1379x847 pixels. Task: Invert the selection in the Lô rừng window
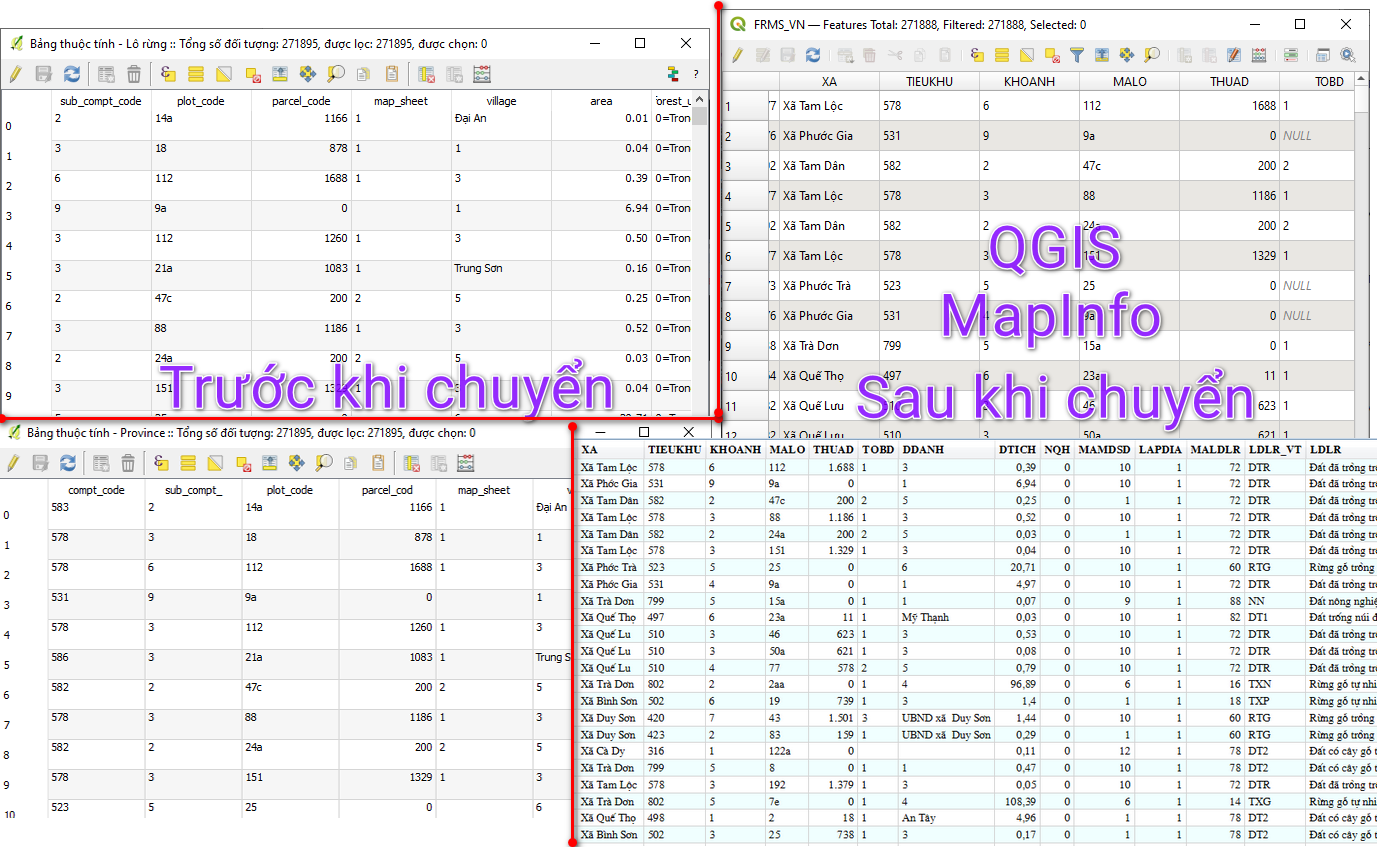[x=224, y=73]
